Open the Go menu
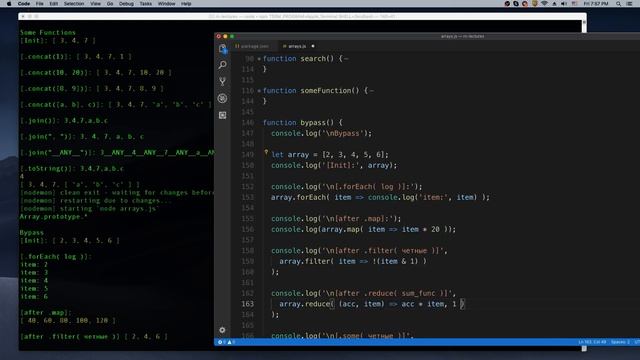The image size is (640, 360). (110, 4)
